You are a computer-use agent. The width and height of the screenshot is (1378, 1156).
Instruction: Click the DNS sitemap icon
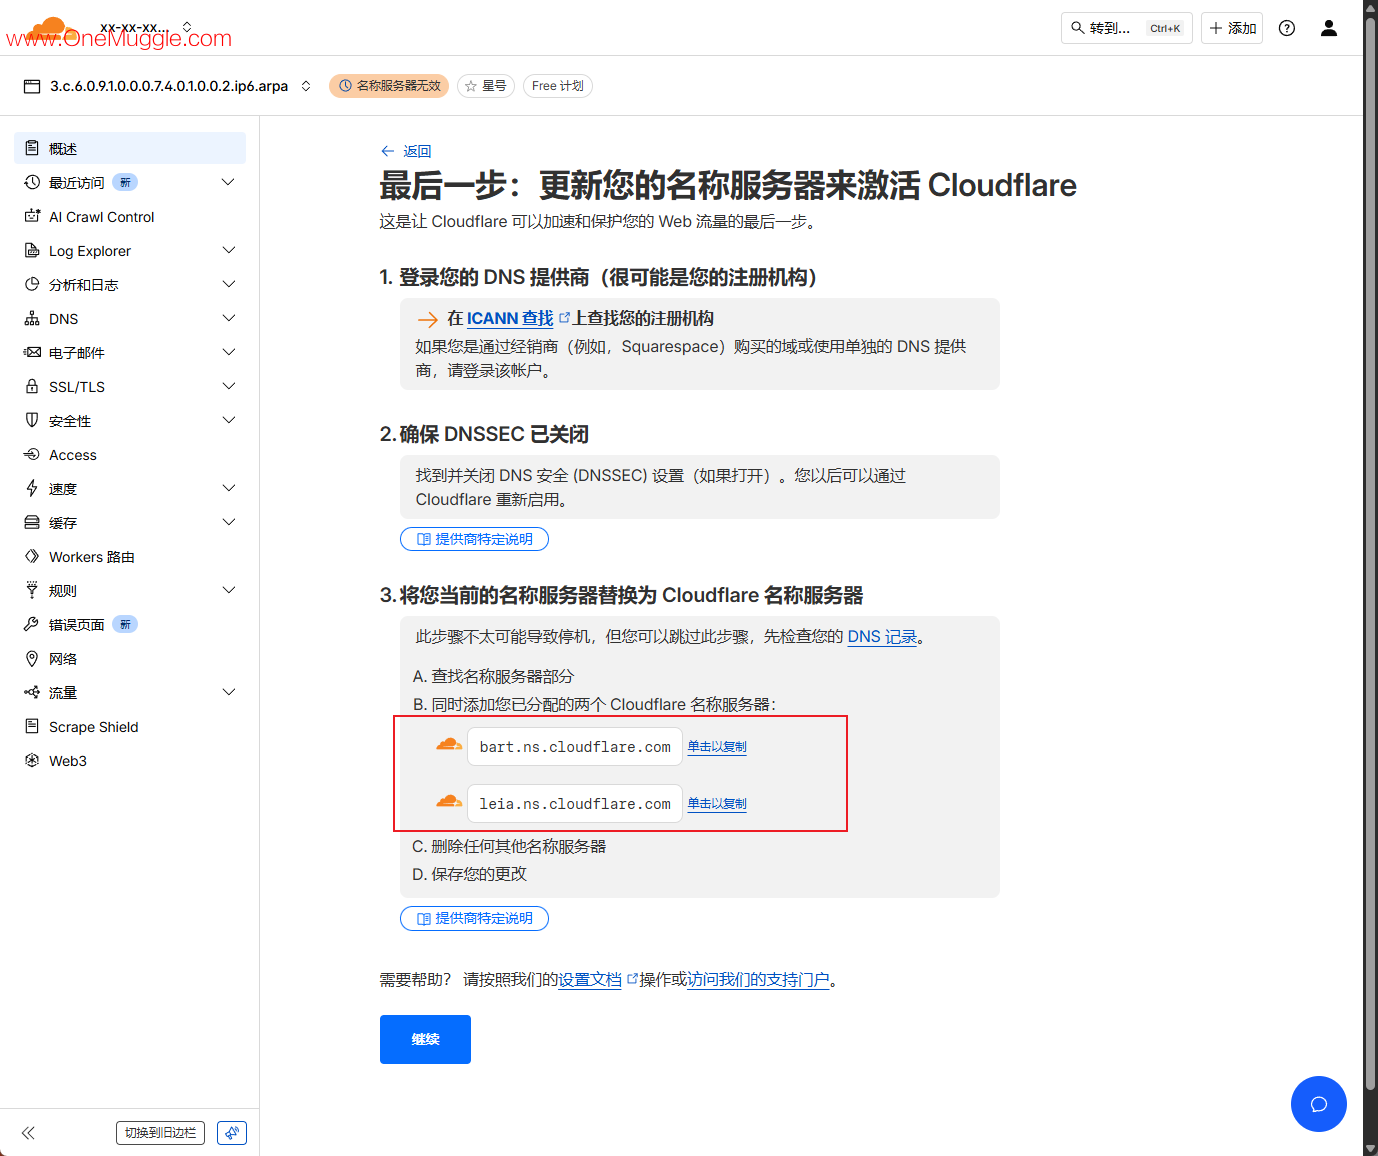(32, 318)
